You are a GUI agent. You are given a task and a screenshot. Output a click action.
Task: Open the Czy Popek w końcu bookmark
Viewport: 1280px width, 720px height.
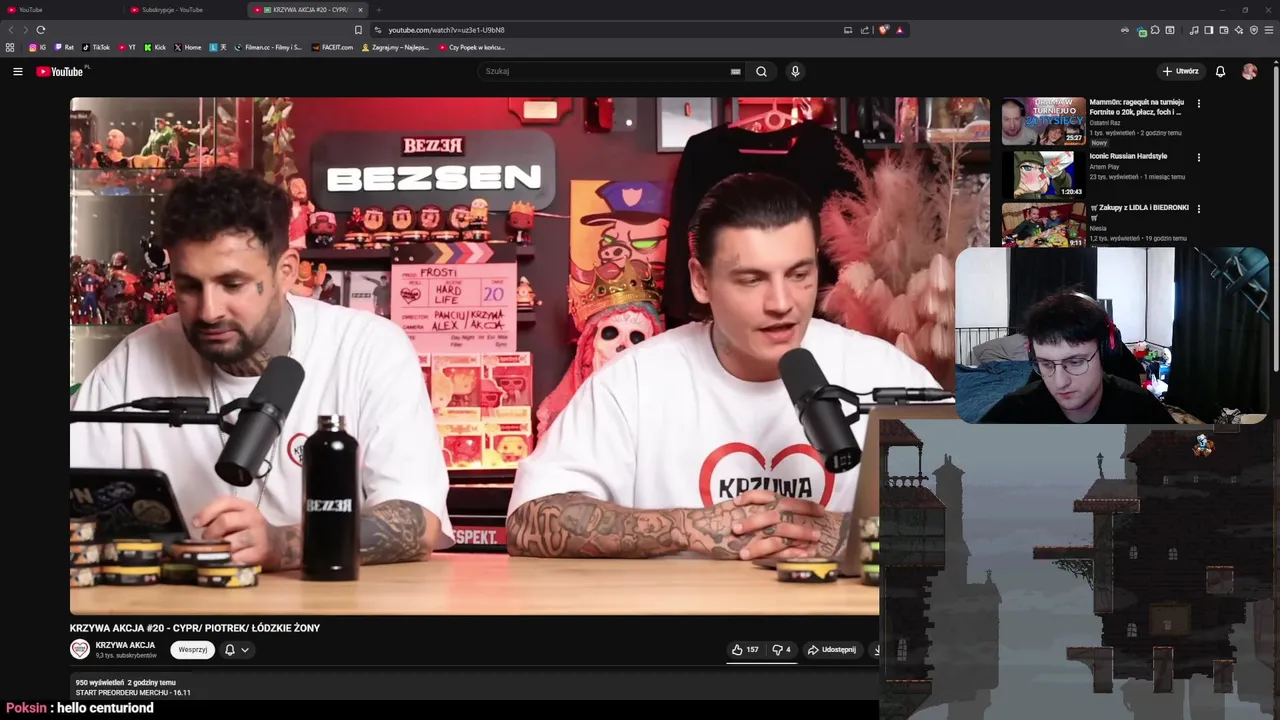pos(472,47)
